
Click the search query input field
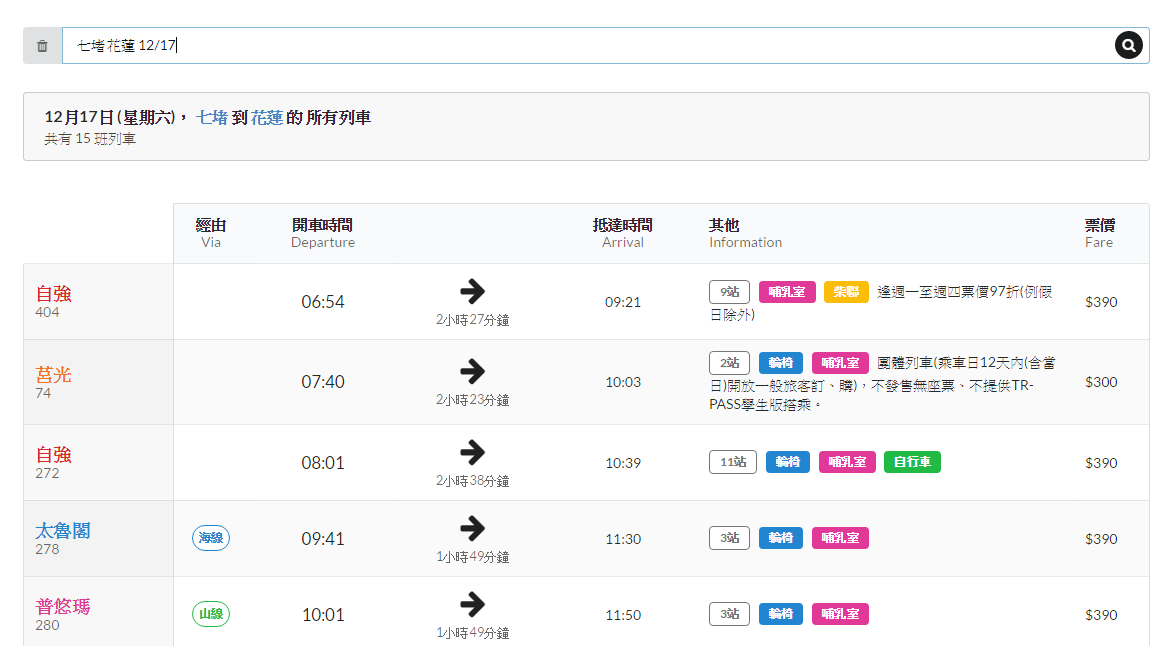(588, 46)
